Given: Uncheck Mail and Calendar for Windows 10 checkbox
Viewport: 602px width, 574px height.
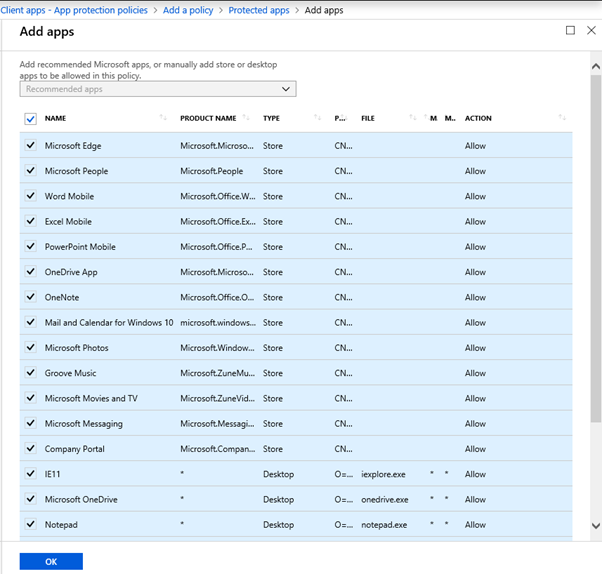Looking at the screenshot, I should [x=31, y=322].
